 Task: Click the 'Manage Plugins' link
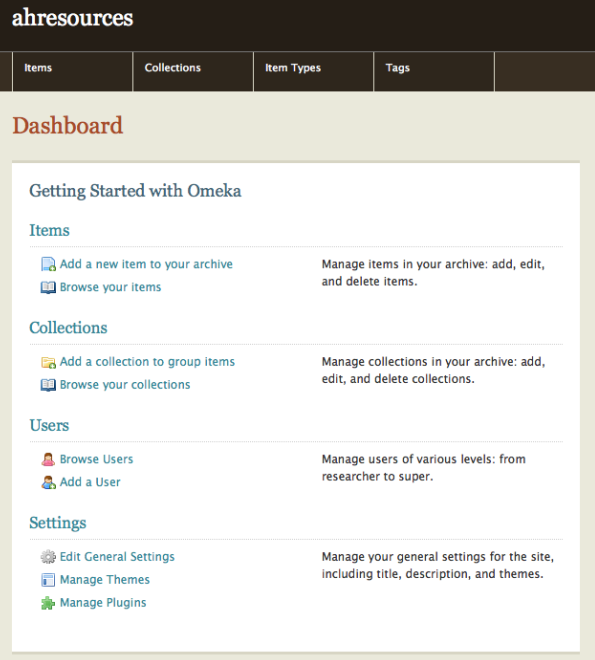click(x=103, y=603)
